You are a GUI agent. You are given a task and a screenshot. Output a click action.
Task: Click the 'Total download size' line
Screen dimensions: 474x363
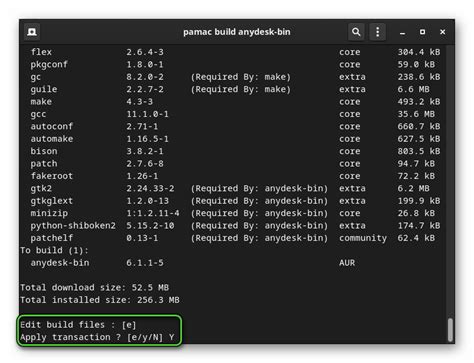click(94, 287)
